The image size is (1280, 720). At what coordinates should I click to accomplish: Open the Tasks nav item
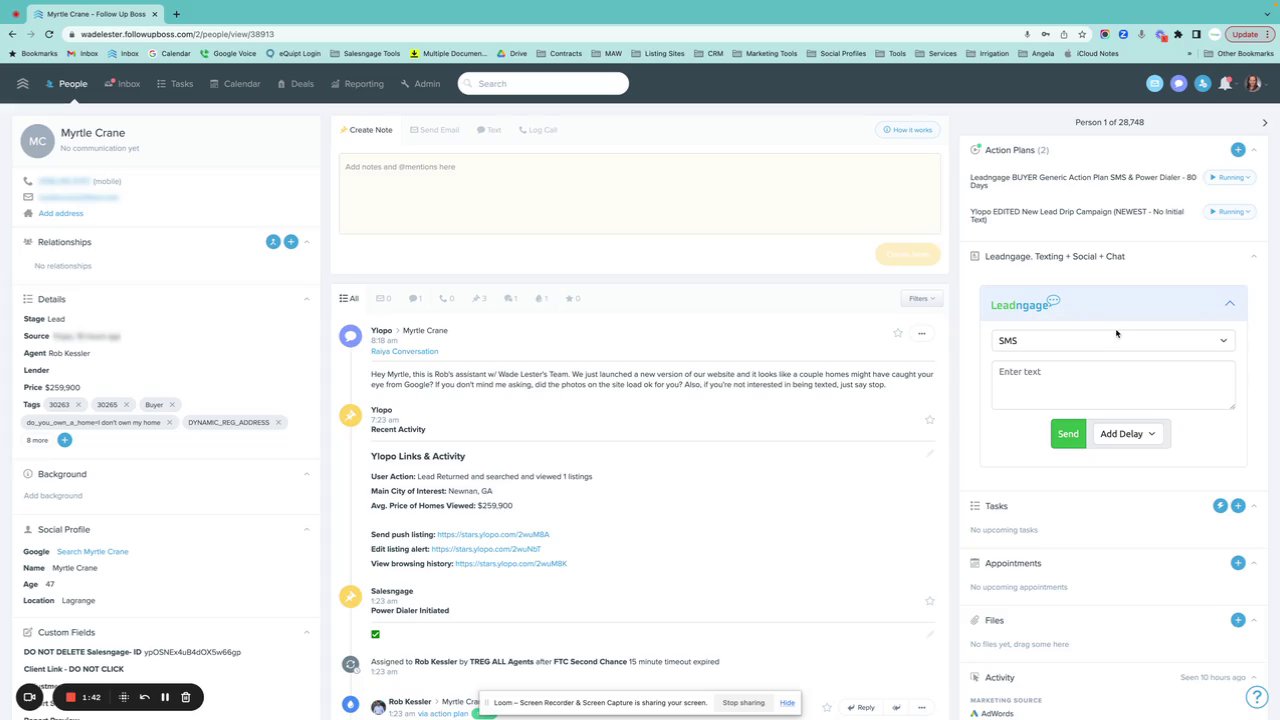(x=175, y=84)
